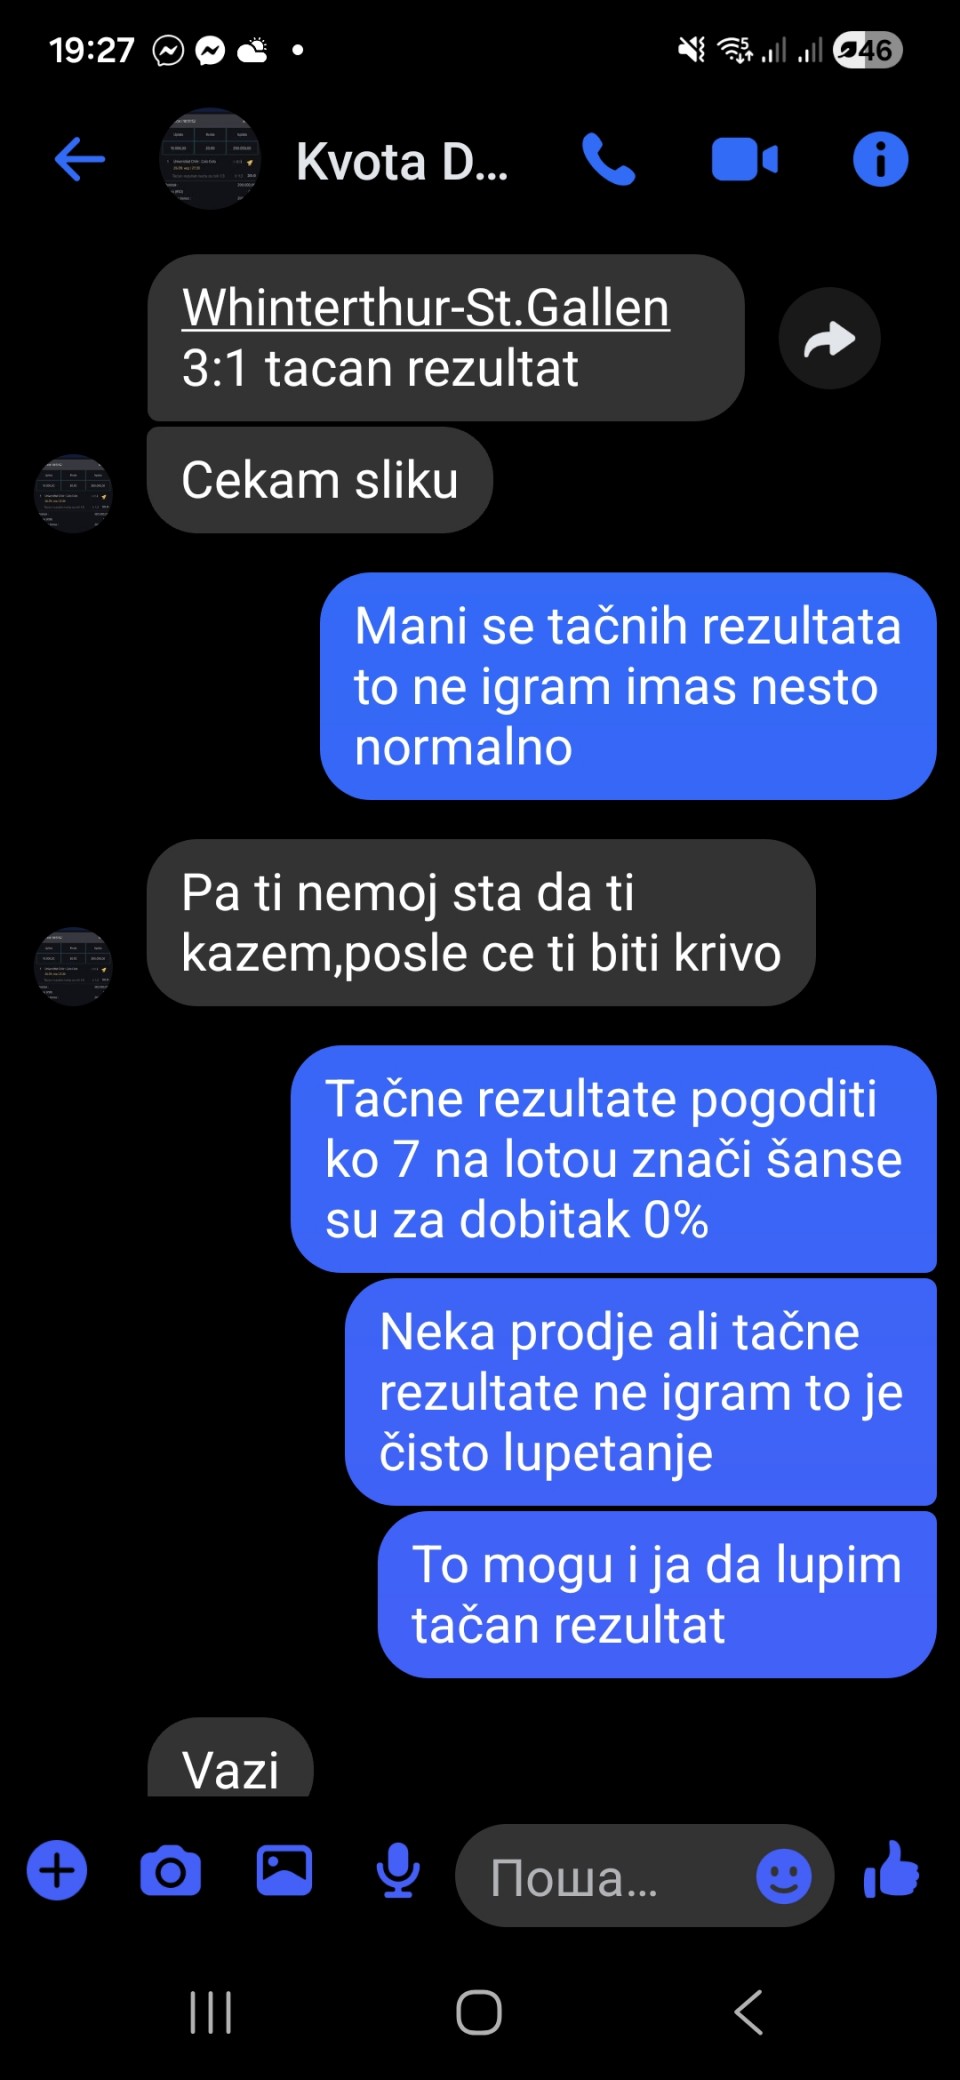This screenshot has height=2080, width=960.
Task: Tap sender avatar beside 'Cekam sliku' message
Action: click(73, 493)
